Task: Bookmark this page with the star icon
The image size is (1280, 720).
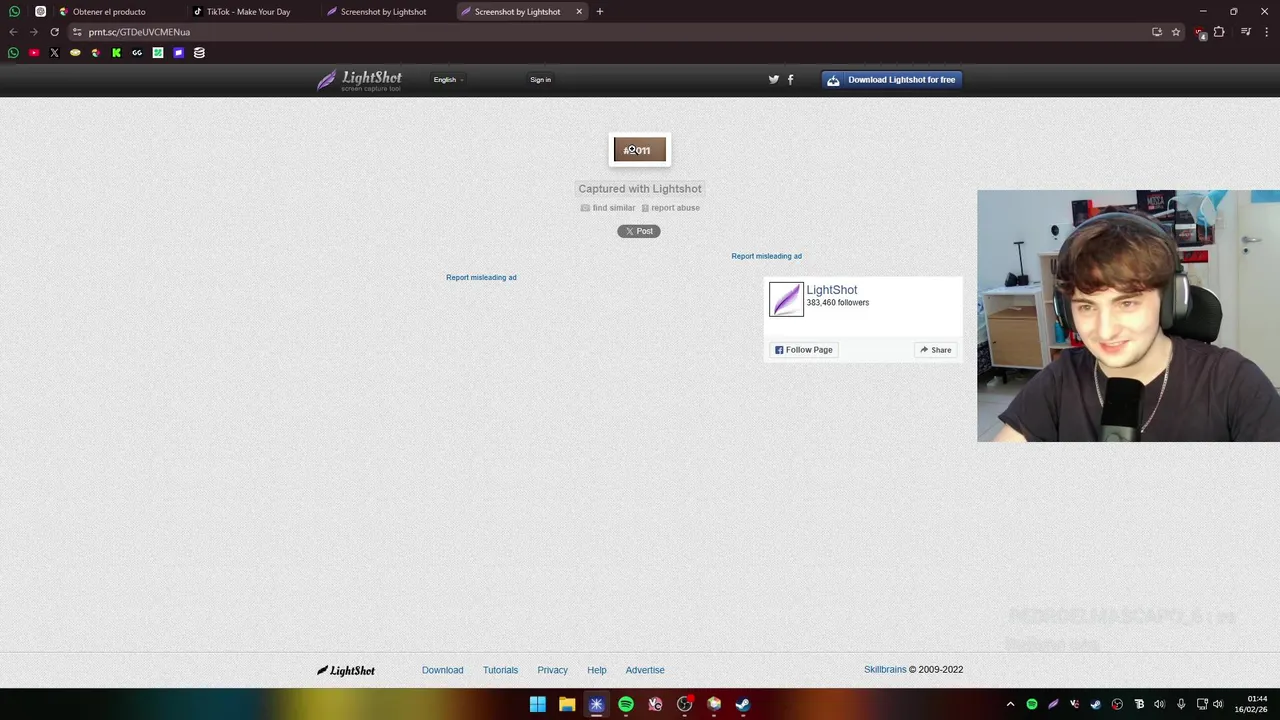Action: coord(1176,32)
